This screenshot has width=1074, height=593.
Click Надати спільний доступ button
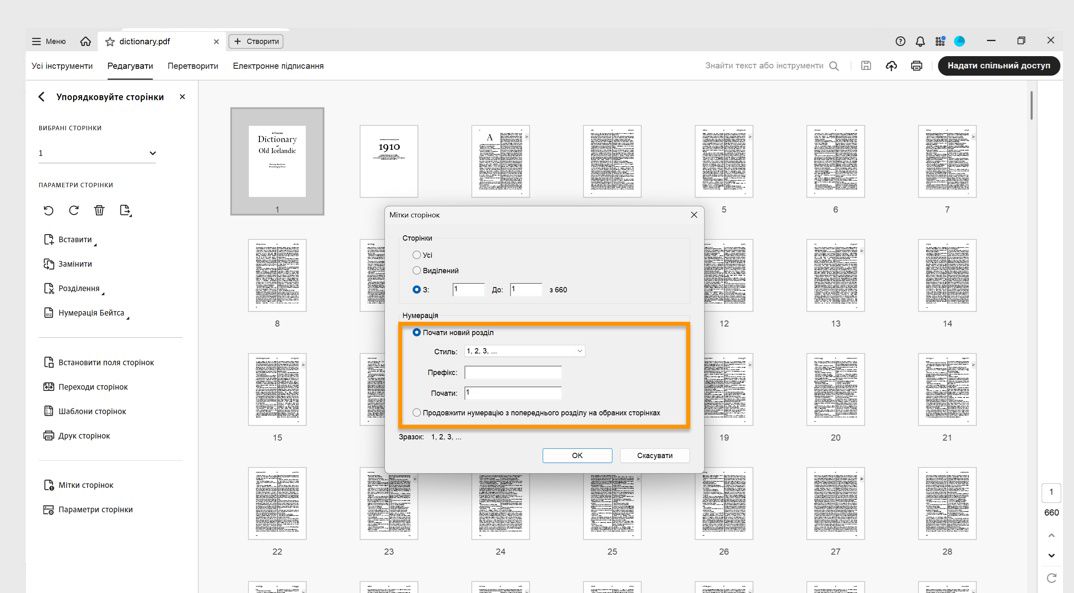point(999,66)
